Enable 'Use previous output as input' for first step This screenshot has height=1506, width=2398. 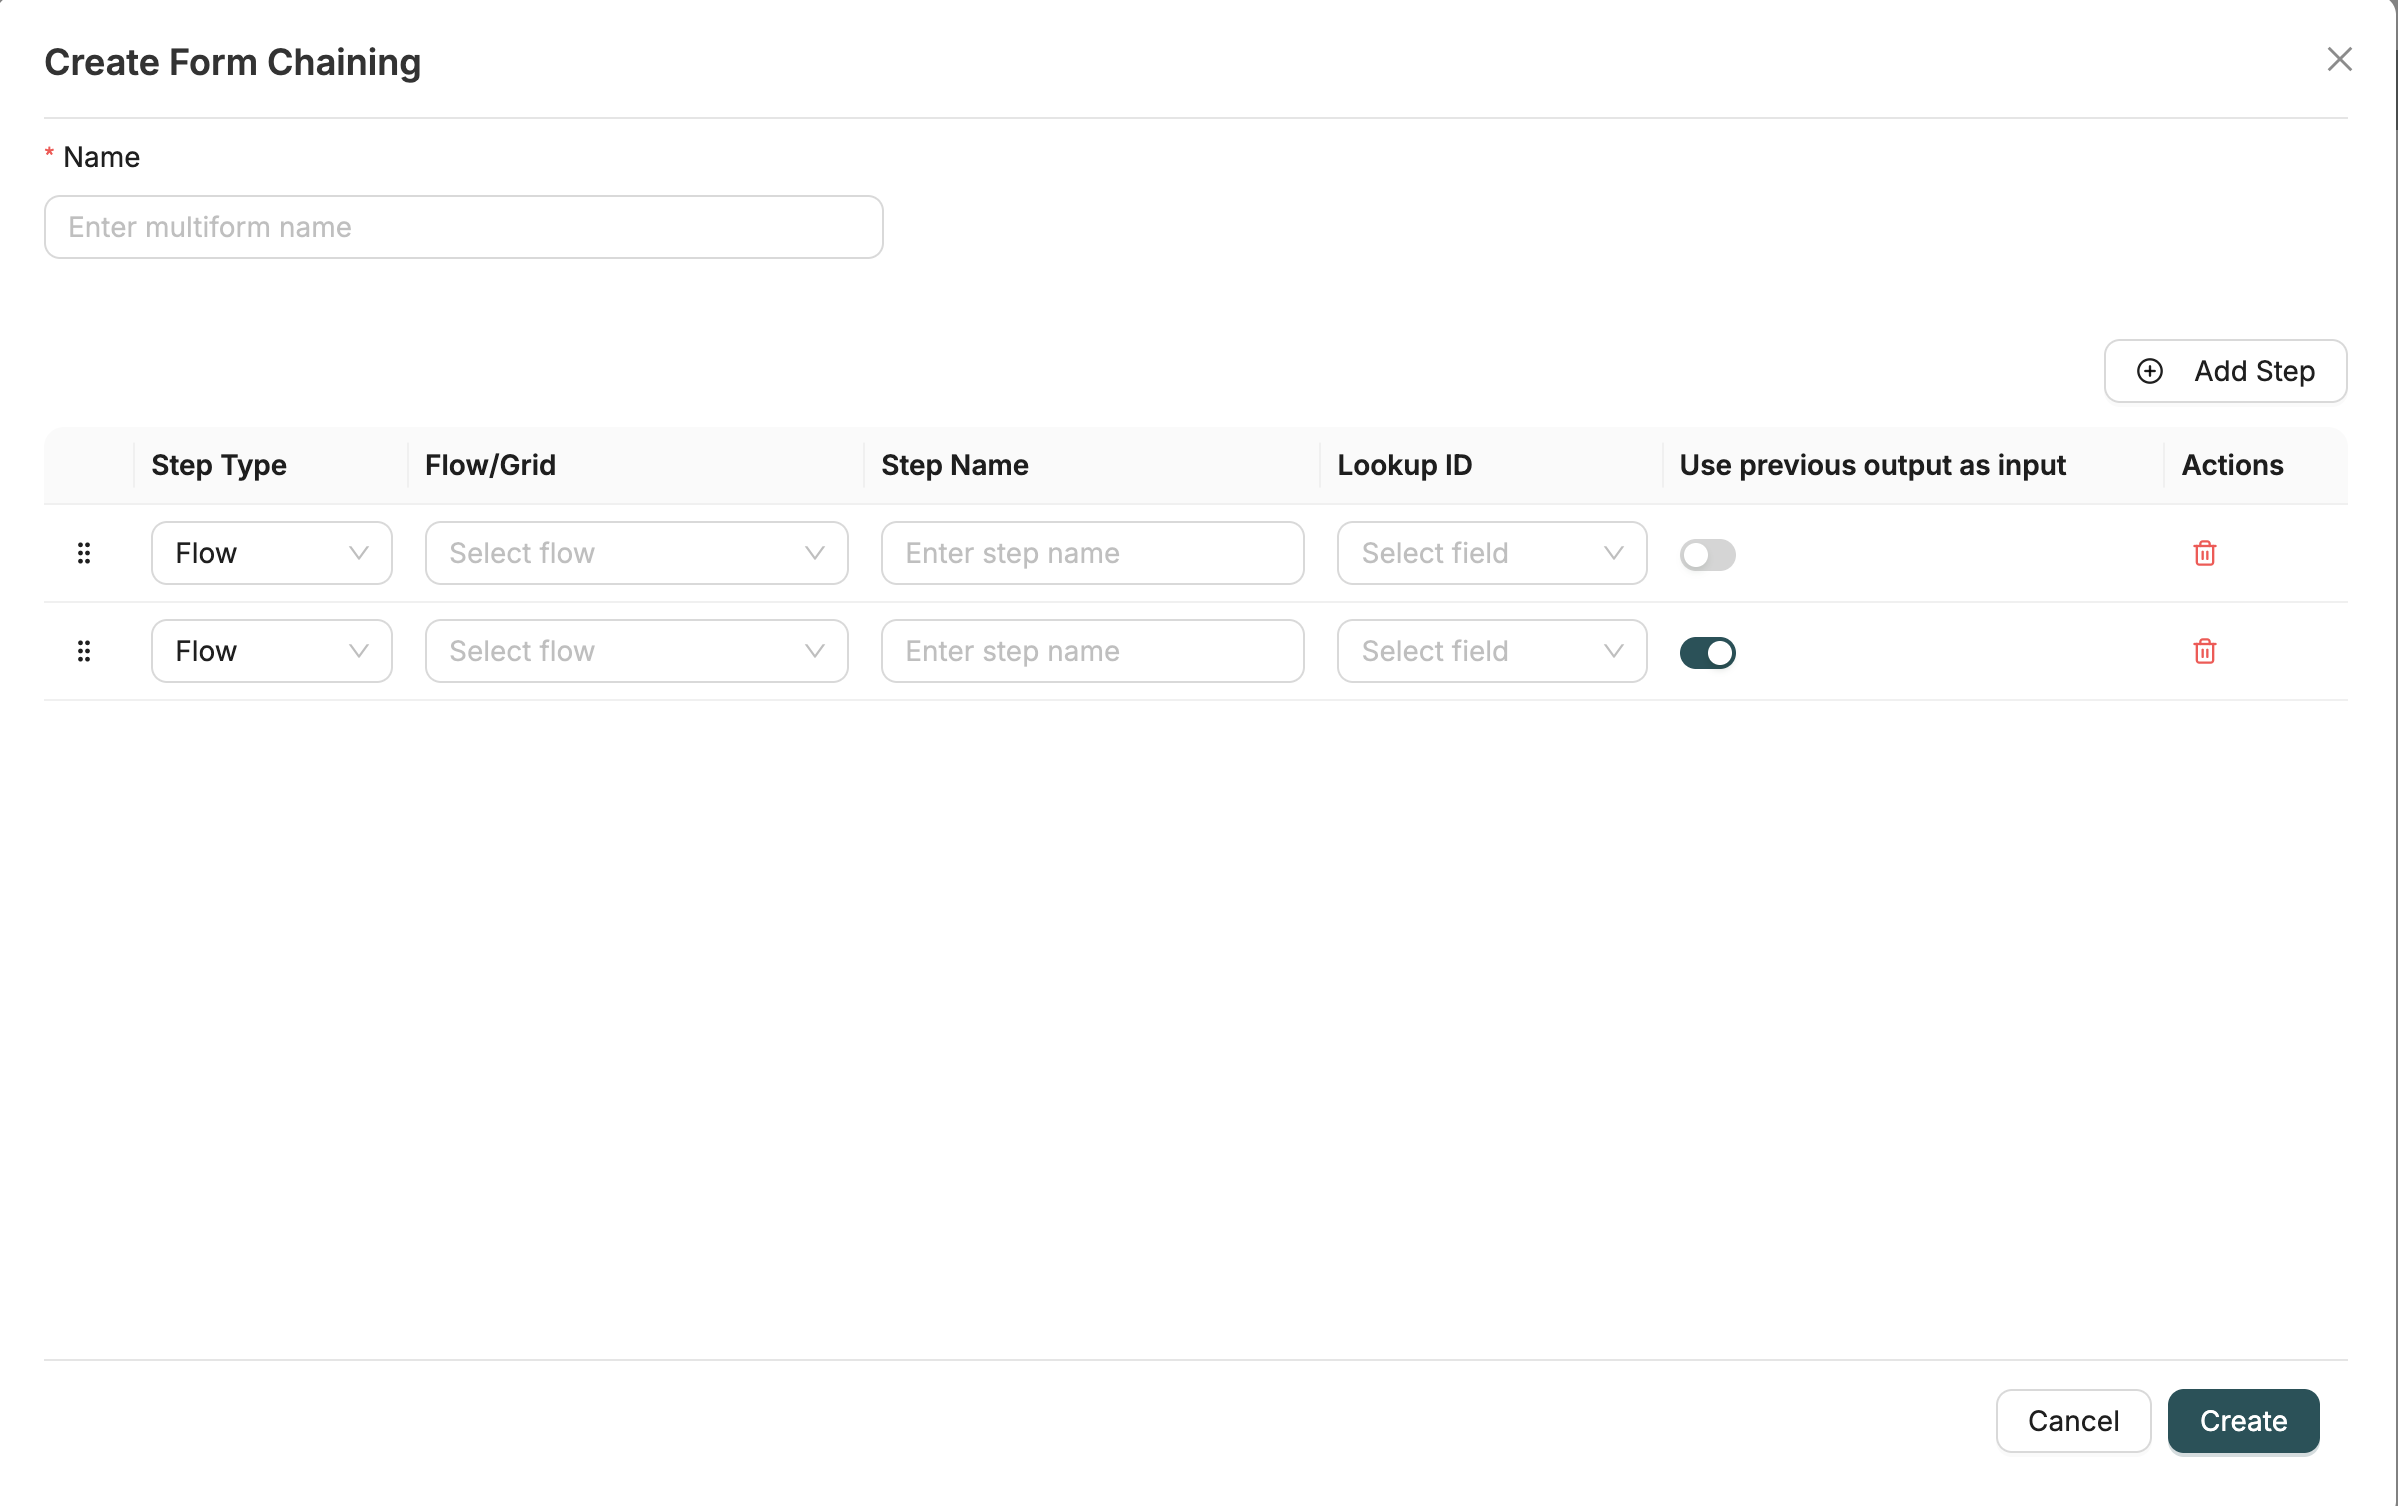pyautogui.click(x=1707, y=554)
